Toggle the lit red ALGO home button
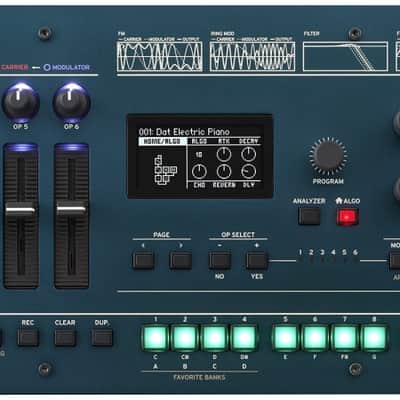 pos(347,217)
